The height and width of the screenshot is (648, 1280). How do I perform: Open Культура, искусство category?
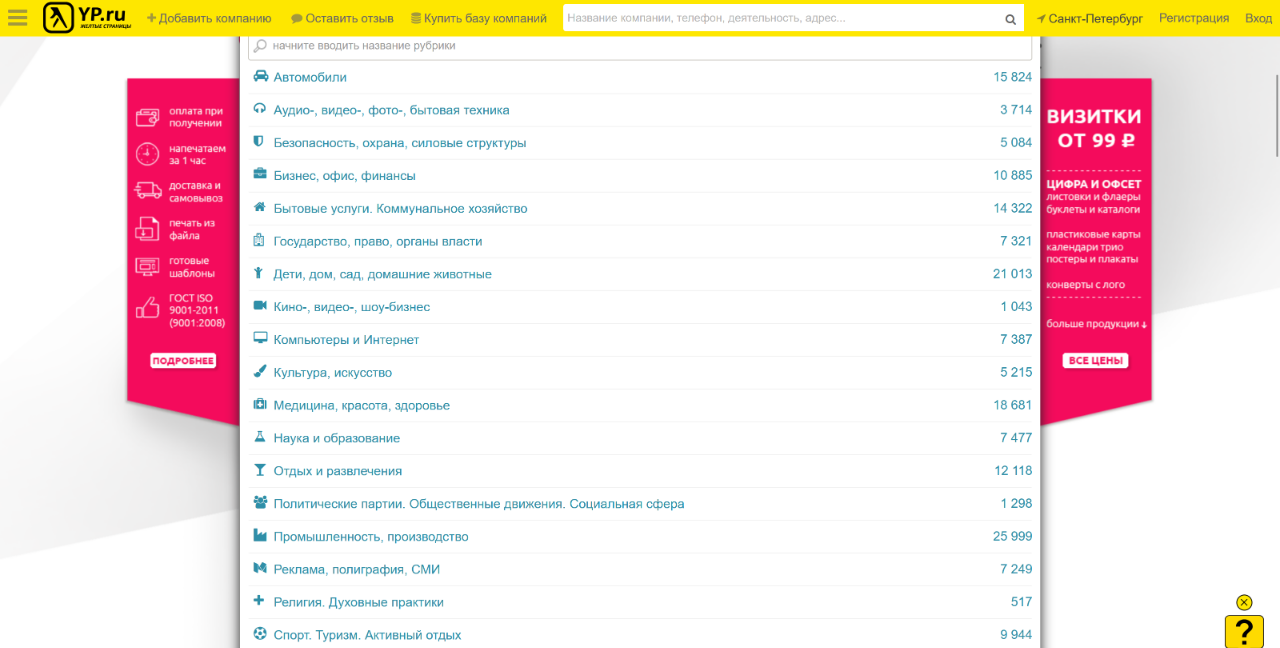333,372
